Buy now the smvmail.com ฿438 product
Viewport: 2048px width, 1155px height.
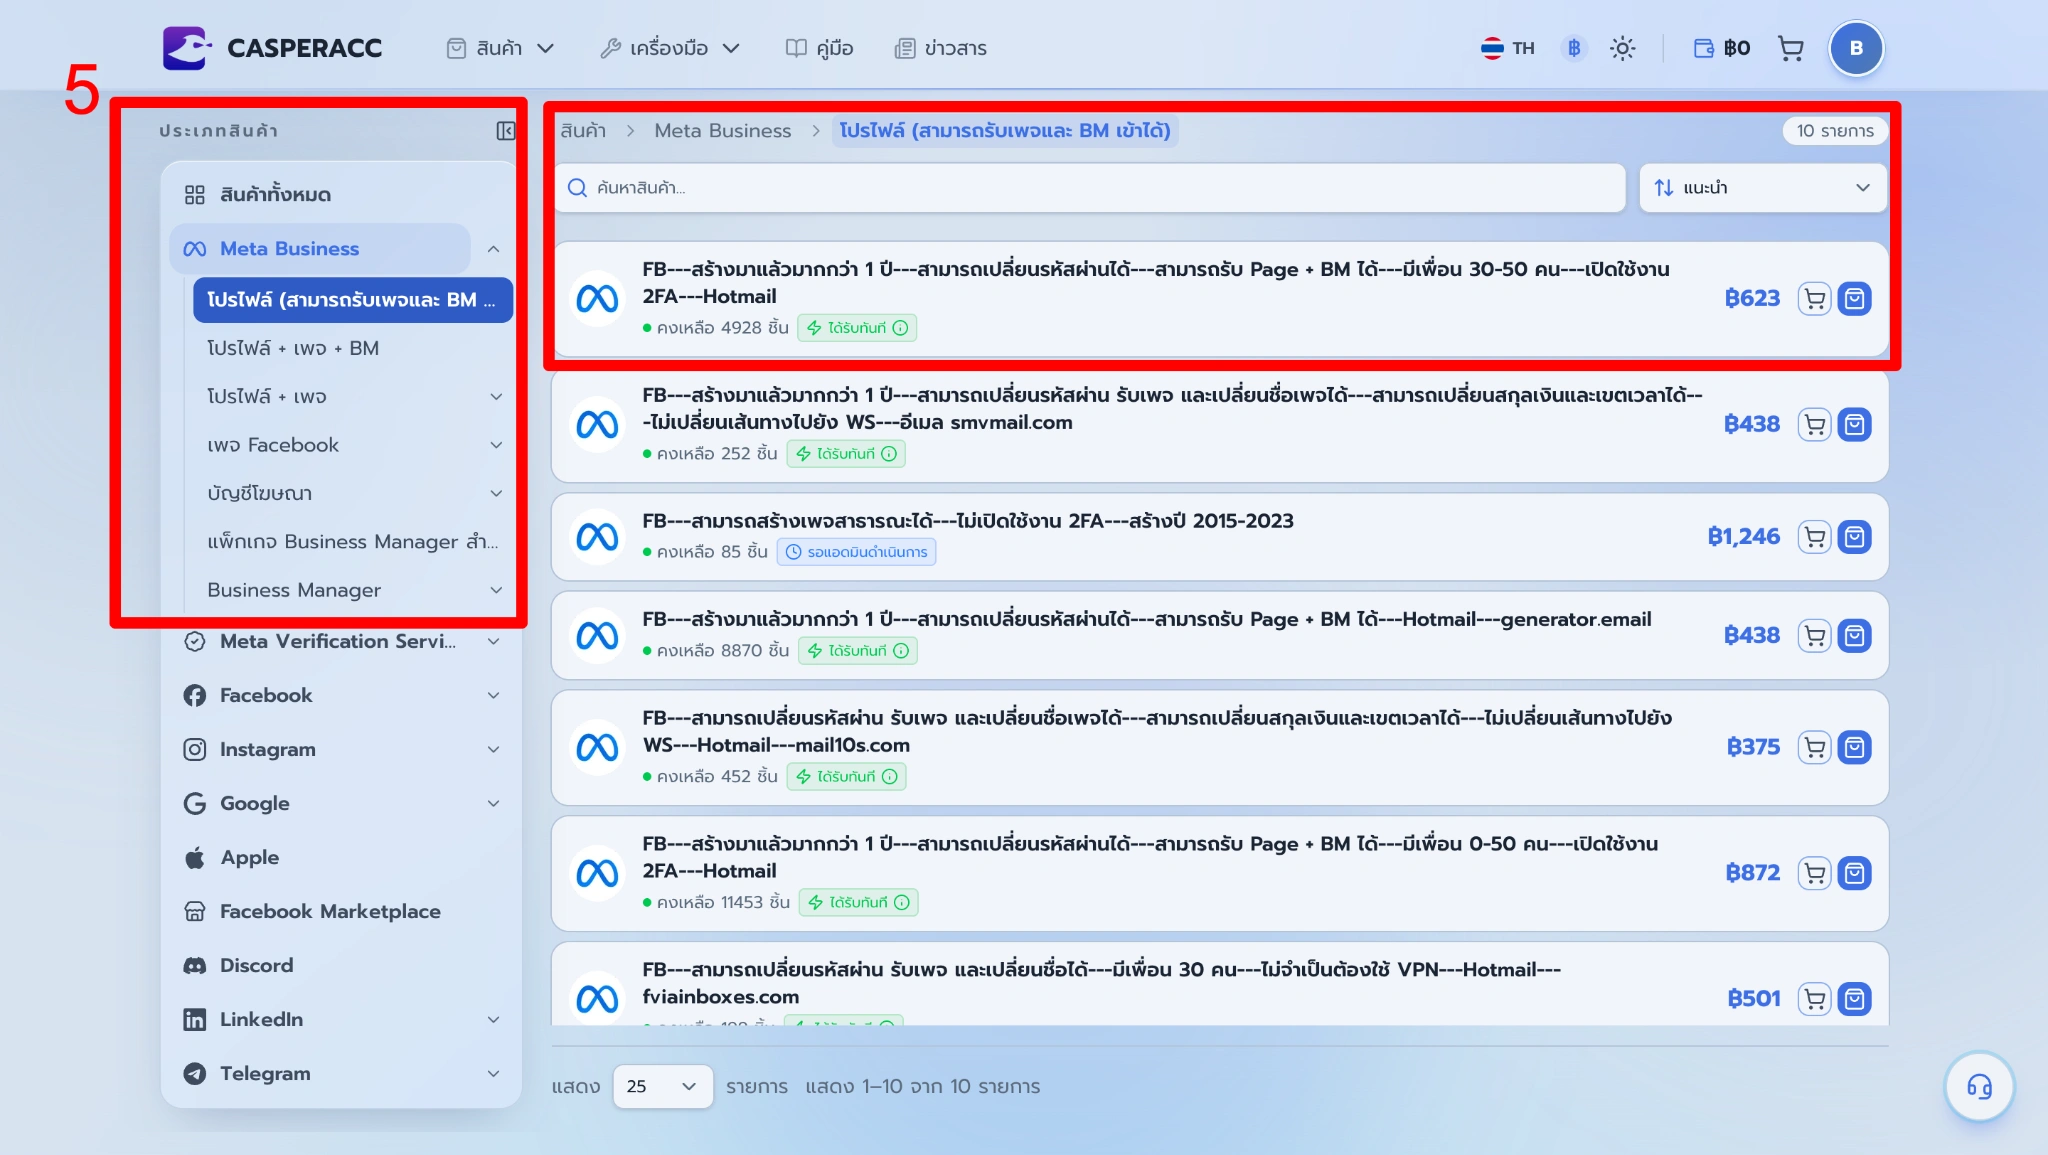point(1855,424)
